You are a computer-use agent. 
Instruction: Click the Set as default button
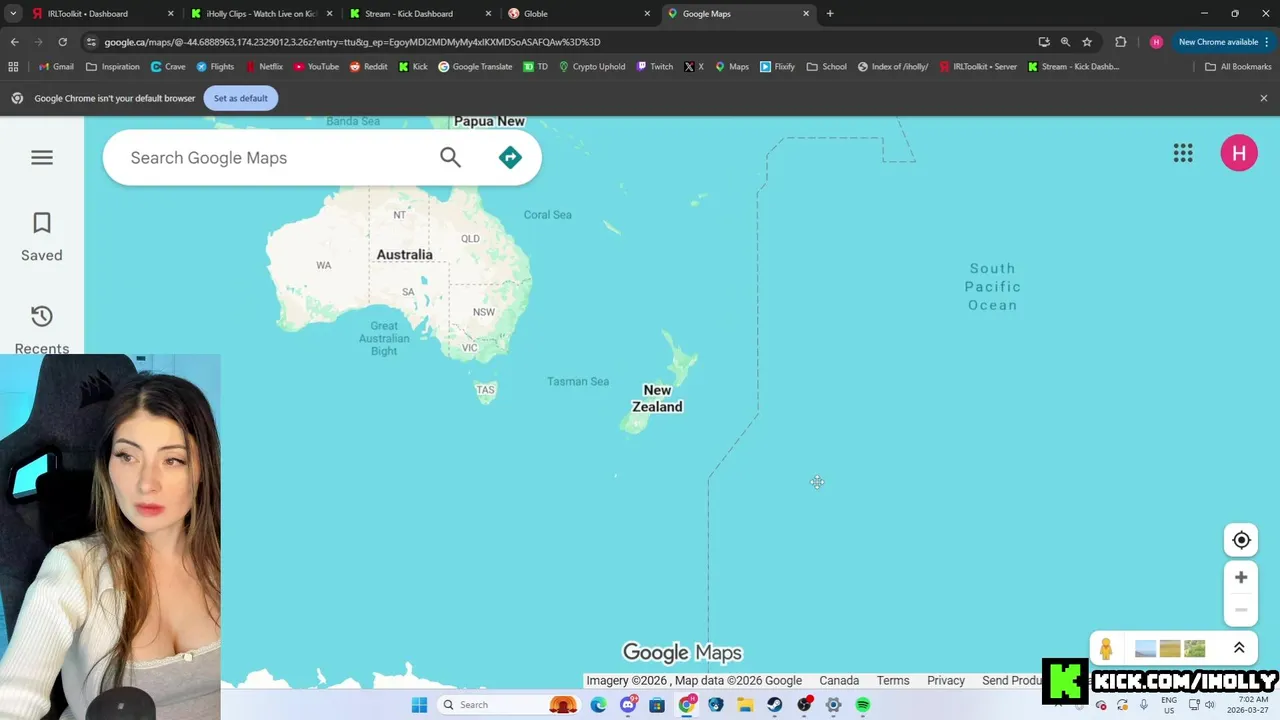pyautogui.click(x=241, y=98)
